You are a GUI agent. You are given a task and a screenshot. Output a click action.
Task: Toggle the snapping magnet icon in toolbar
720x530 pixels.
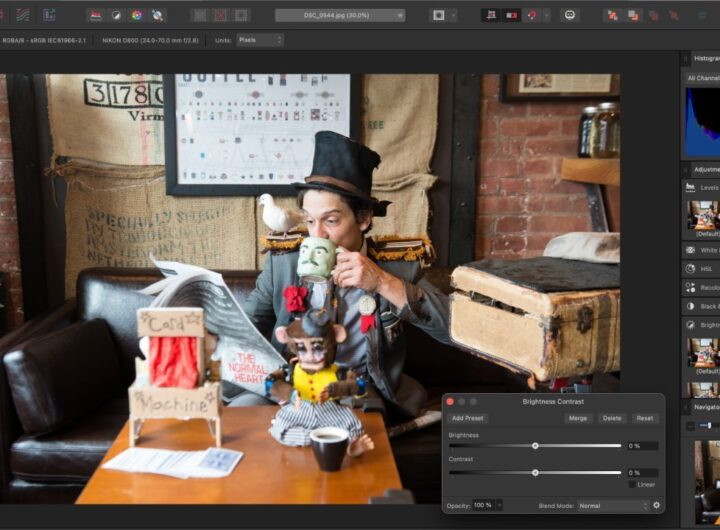point(532,15)
